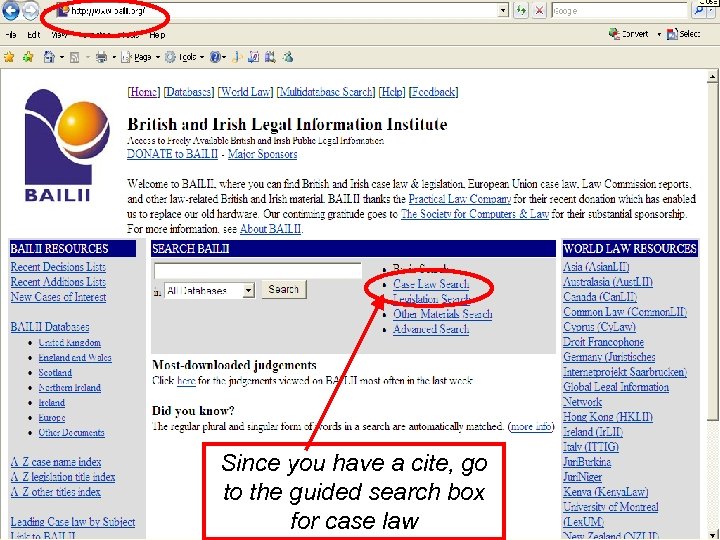Screen dimensions: 720x540
Task: Click DONATE to BAILII link
Action: (172, 154)
